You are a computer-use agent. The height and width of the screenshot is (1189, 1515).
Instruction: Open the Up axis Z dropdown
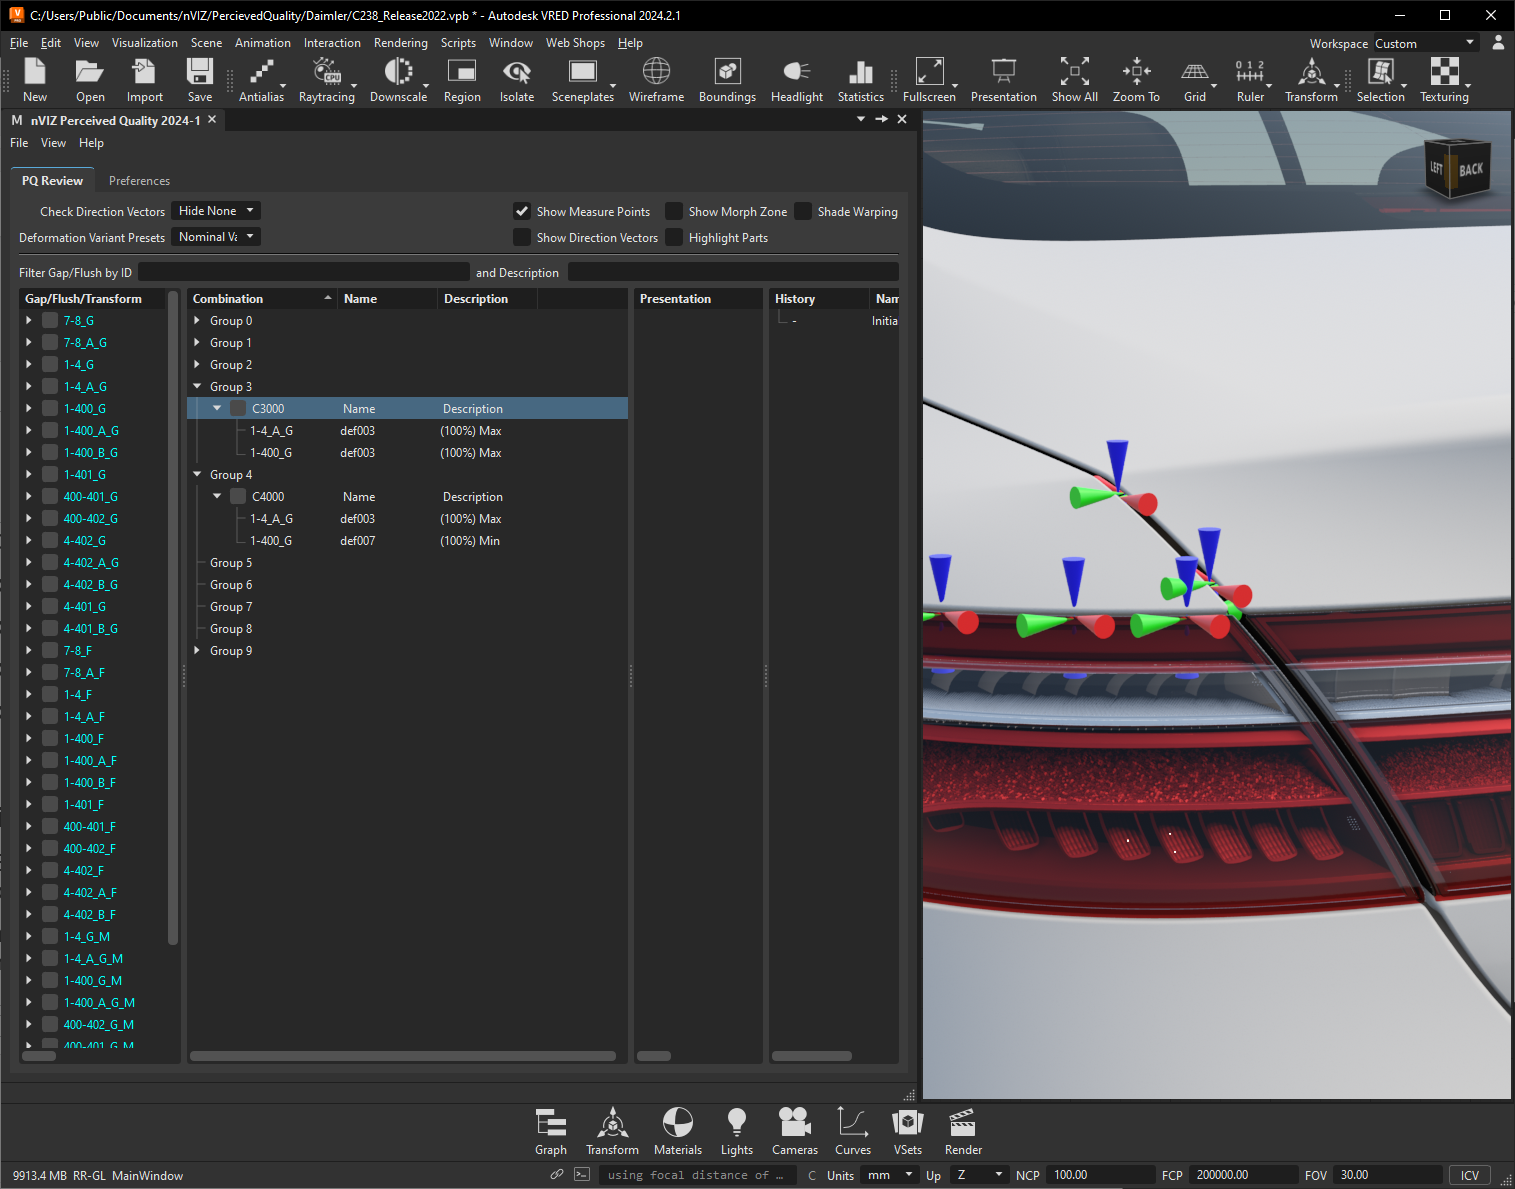[978, 1175]
